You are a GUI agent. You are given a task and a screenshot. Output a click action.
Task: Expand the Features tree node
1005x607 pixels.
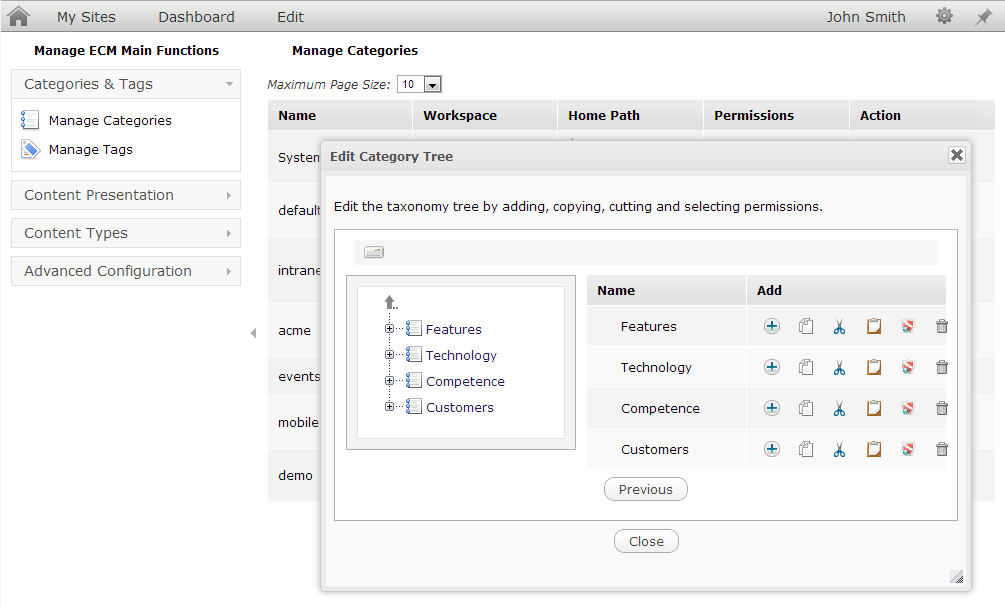tap(389, 329)
